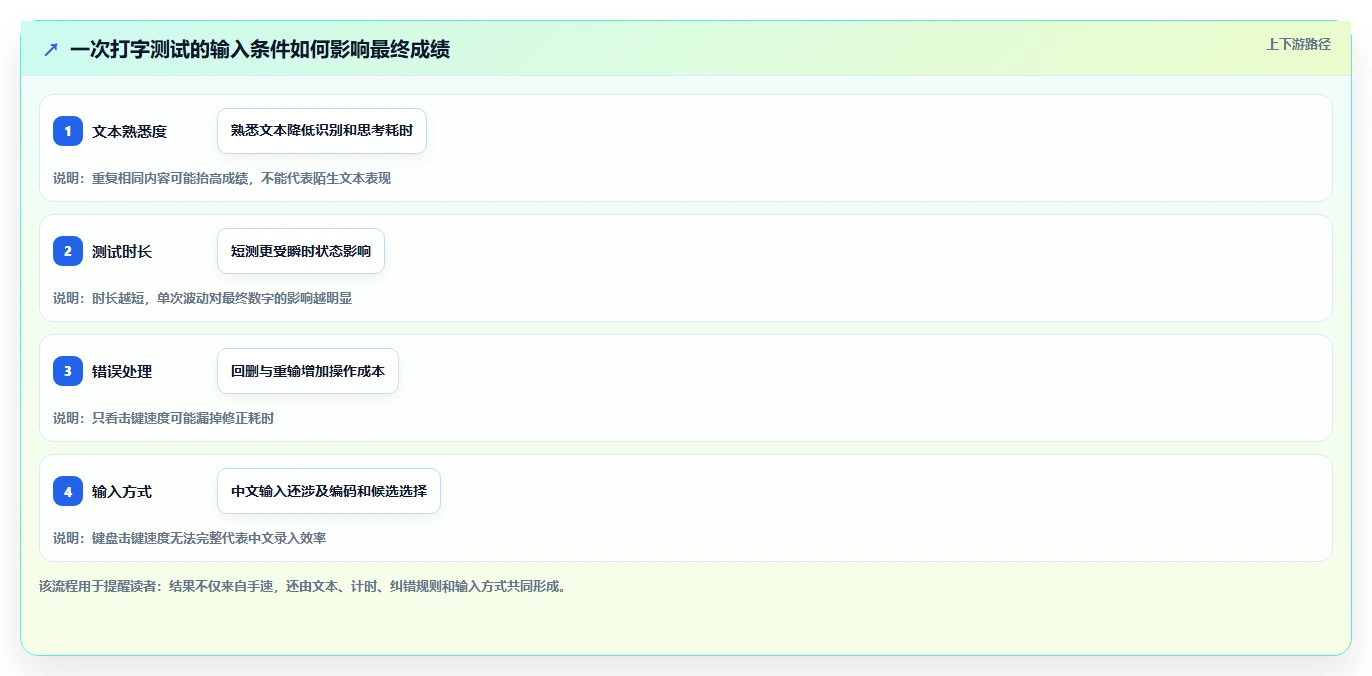Click the note starting 说明:只看击键速度
The image size is (1372, 676).
click(163, 418)
